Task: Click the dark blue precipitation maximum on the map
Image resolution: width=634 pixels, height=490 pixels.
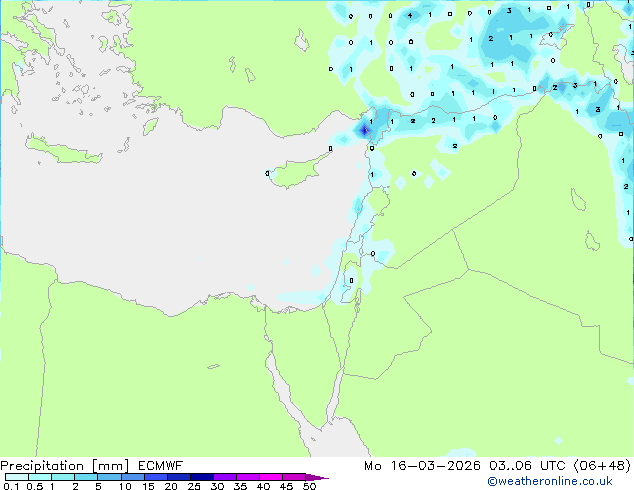Action: click(365, 130)
